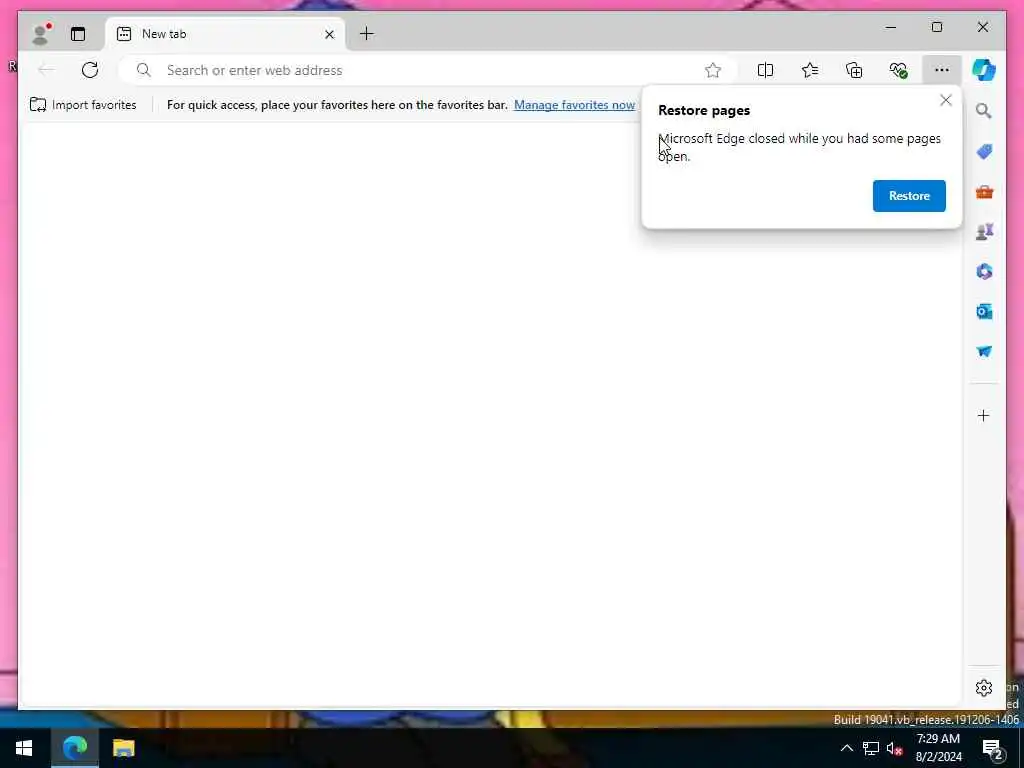Open the sidebar Shopping tag icon
The height and width of the screenshot is (768, 1024).
pos(984,152)
